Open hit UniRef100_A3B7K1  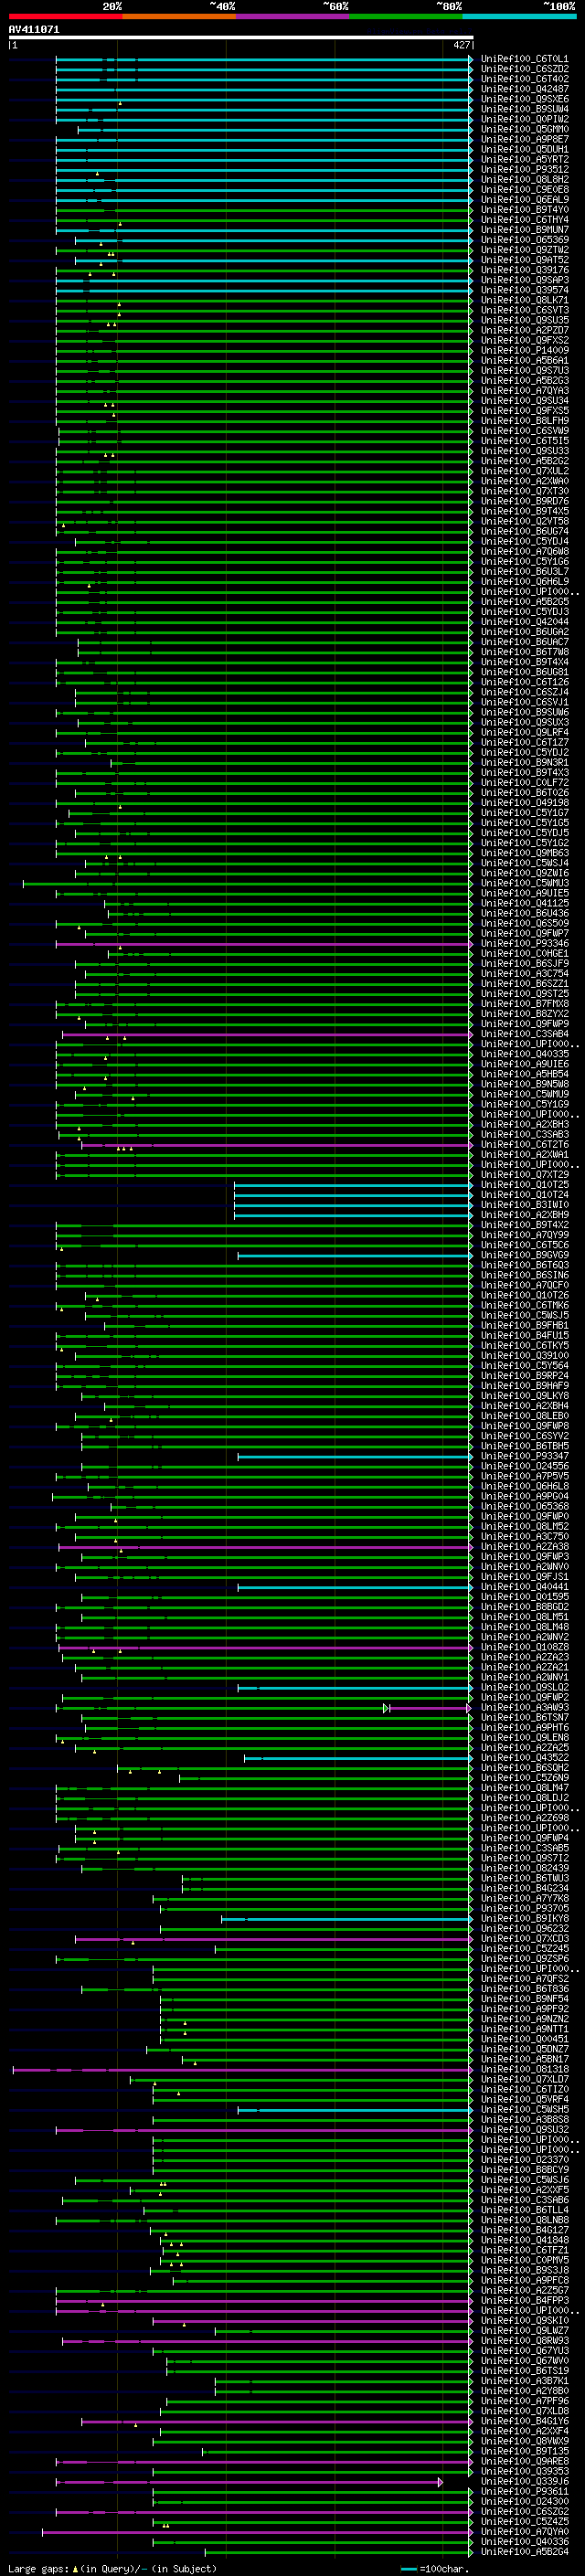pos(524,2381)
